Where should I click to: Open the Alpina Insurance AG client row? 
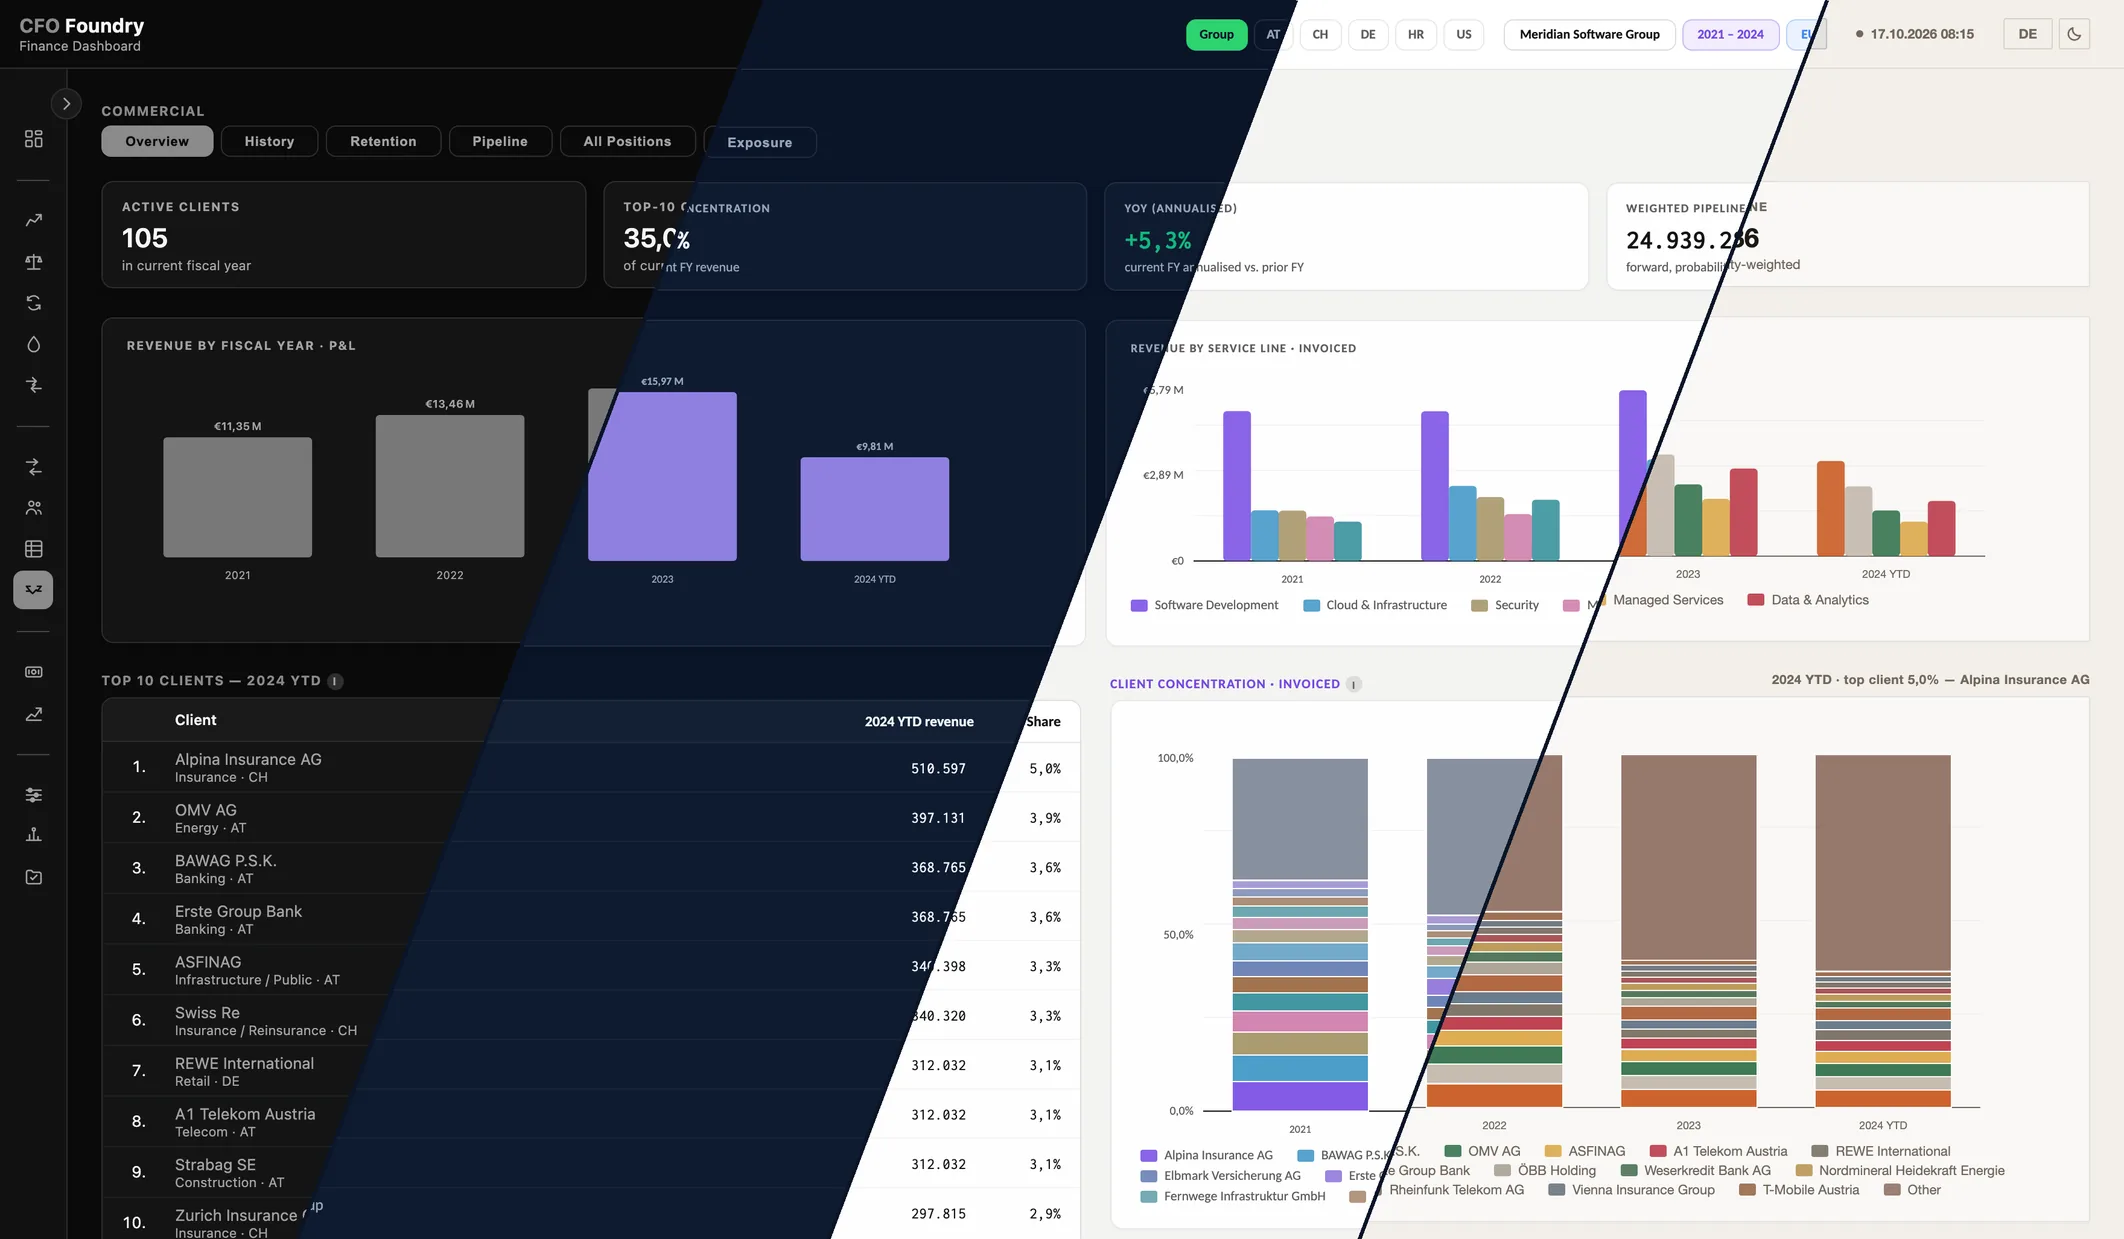pyautogui.click(x=591, y=767)
